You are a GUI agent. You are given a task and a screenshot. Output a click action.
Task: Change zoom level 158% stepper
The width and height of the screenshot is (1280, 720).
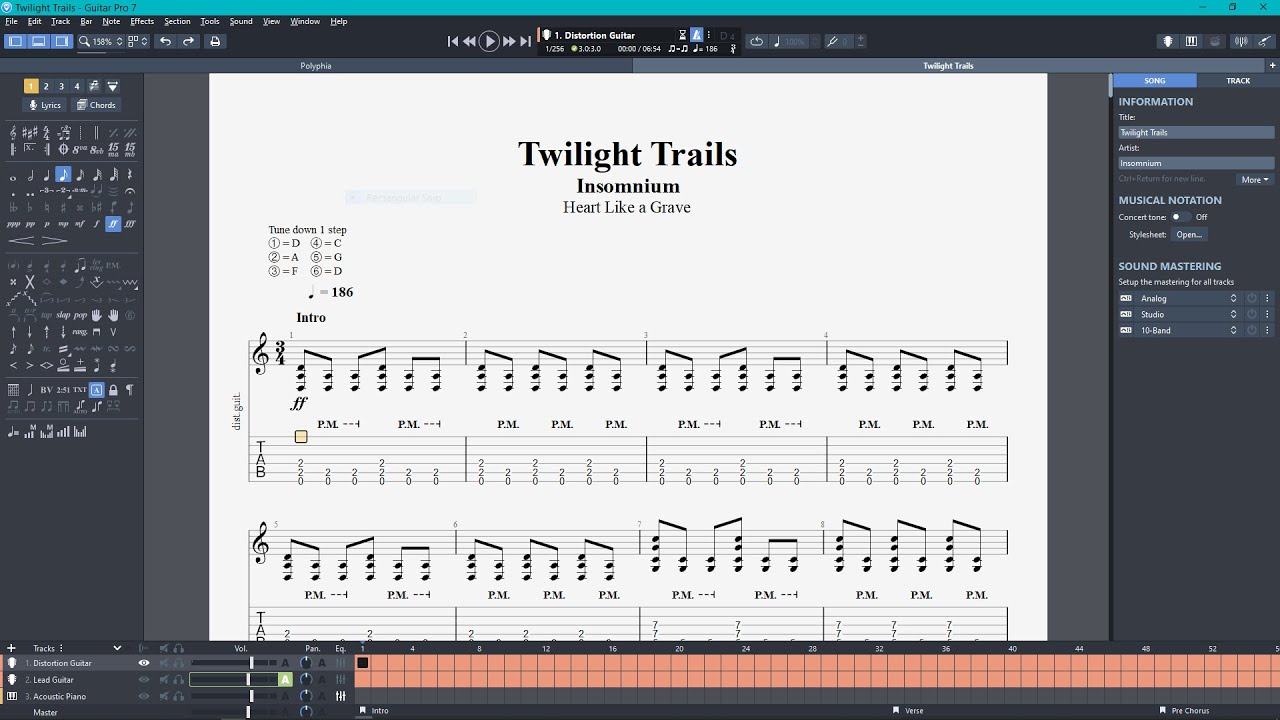119,41
